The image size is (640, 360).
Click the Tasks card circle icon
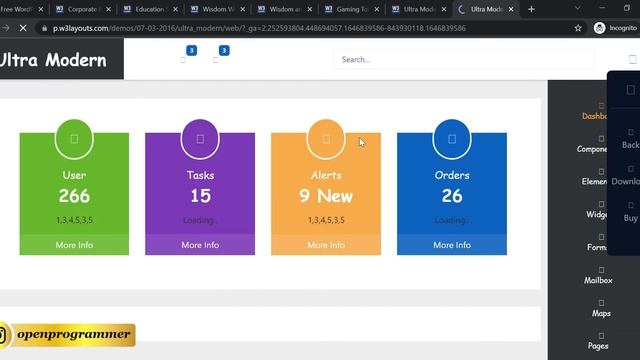click(x=200, y=139)
